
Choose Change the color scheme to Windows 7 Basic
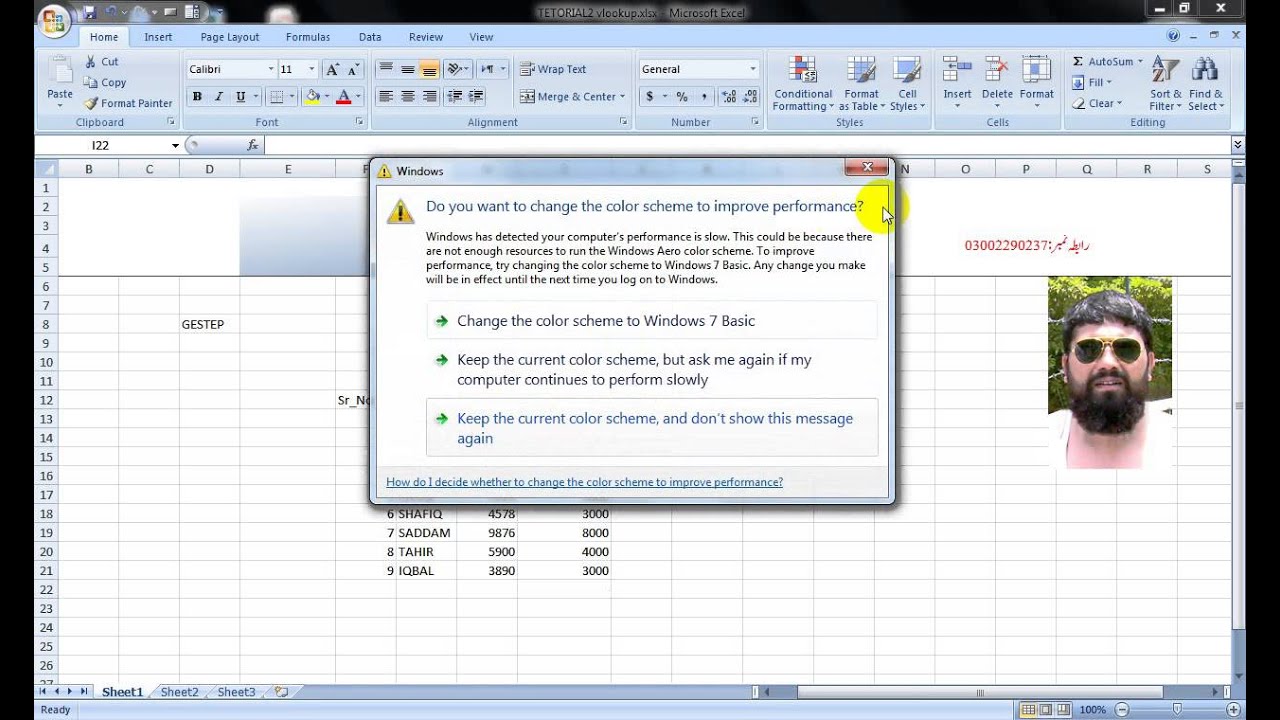pos(652,321)
